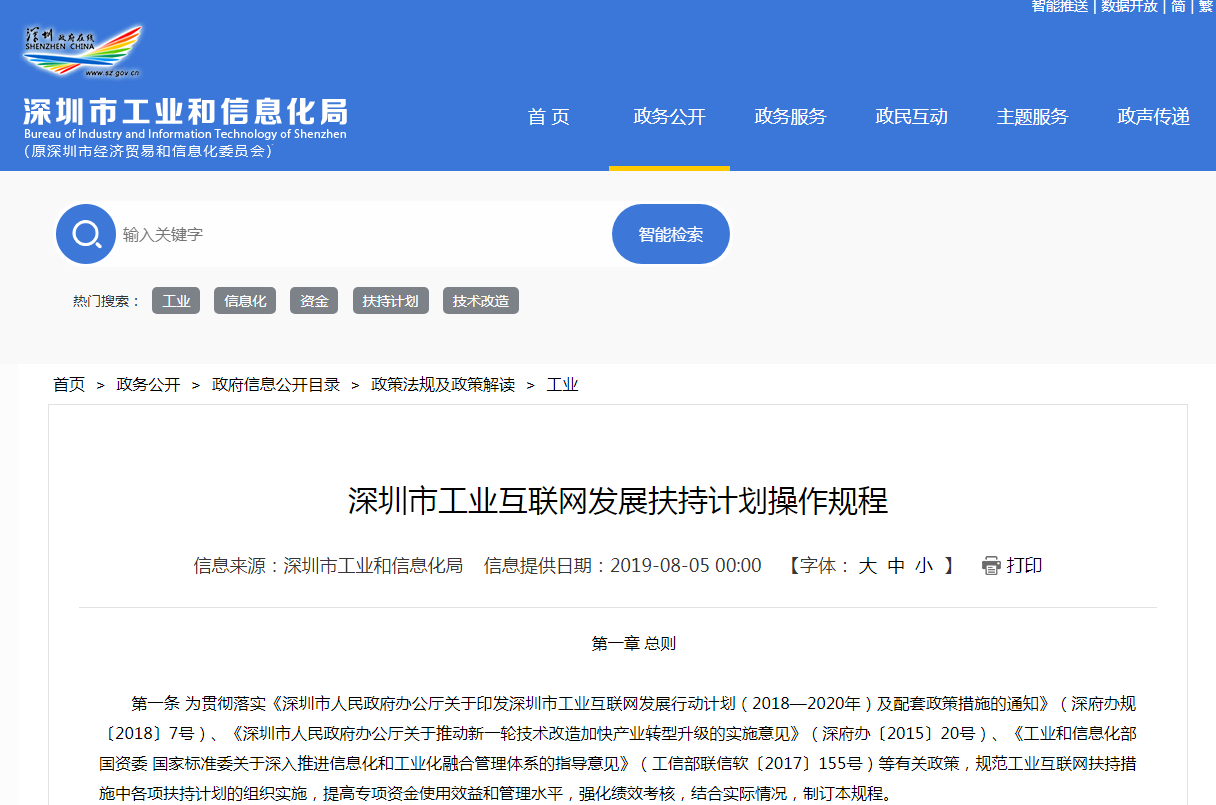Click the 资金 hot search tag
This screenshot has height=805, width=1216.
314,301
